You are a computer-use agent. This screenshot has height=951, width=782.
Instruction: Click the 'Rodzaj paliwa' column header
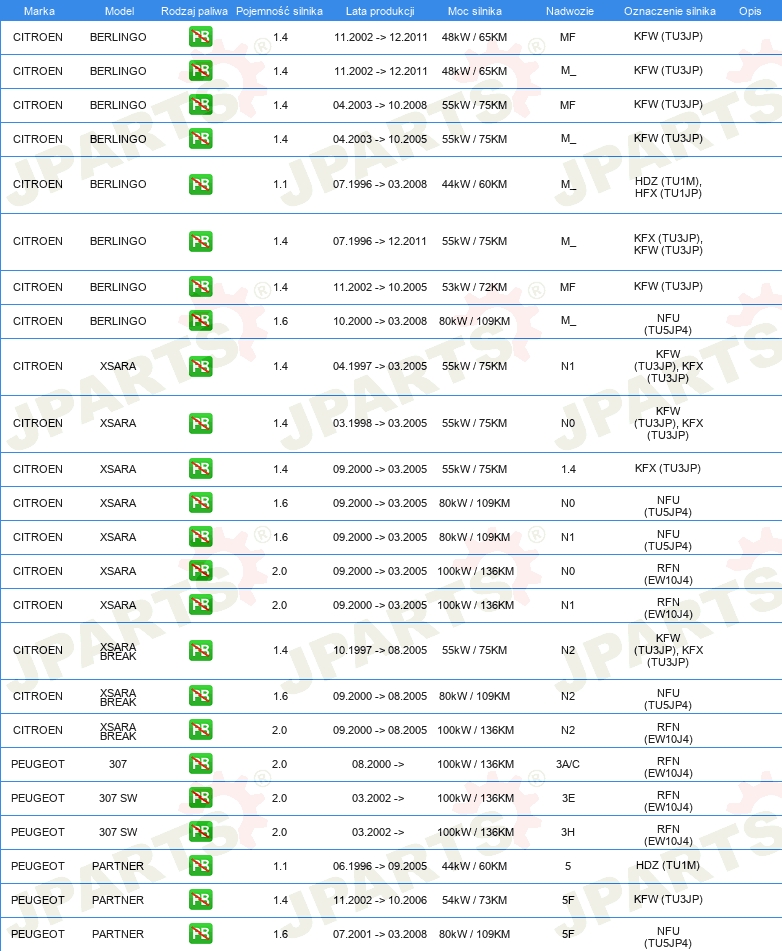click(194, 11)
